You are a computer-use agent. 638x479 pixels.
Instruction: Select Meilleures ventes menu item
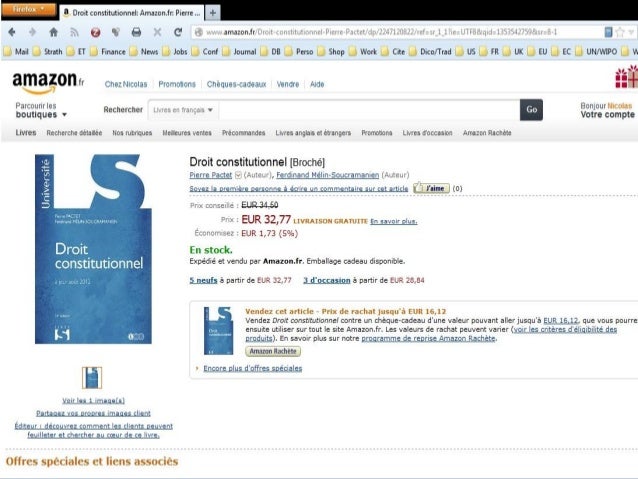187,133
